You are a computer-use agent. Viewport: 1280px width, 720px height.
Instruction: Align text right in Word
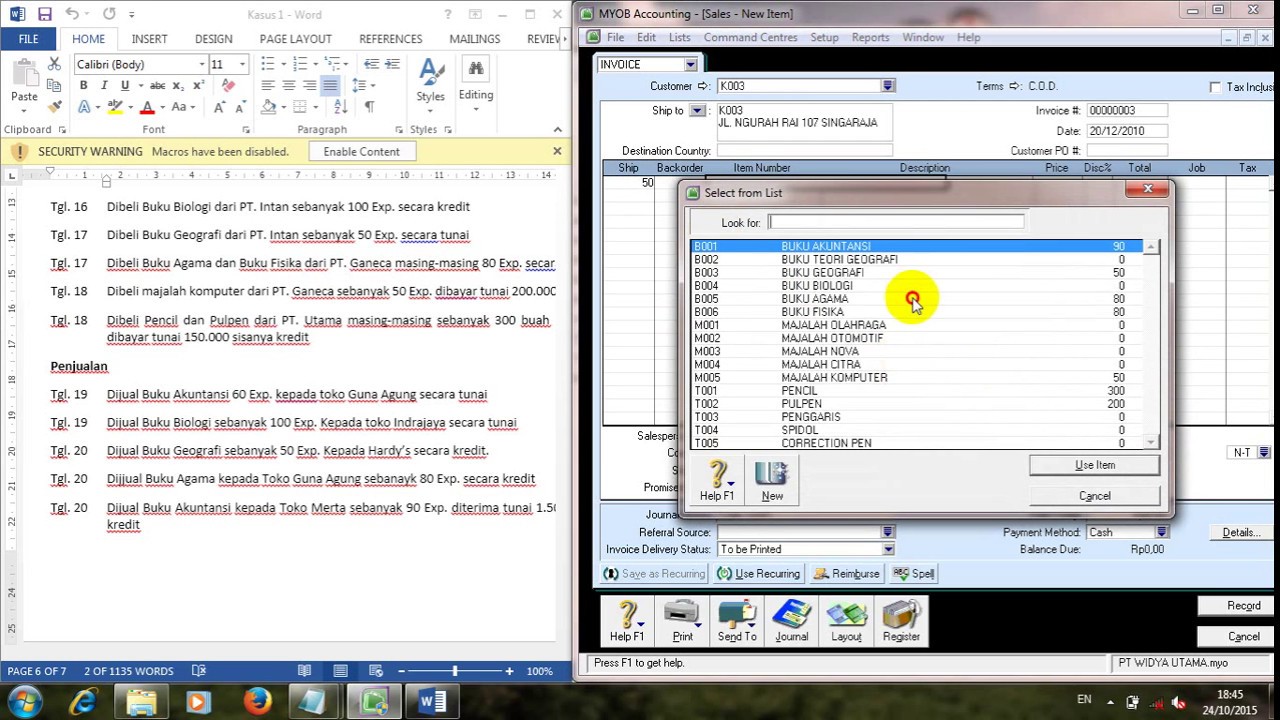[309, 85]
